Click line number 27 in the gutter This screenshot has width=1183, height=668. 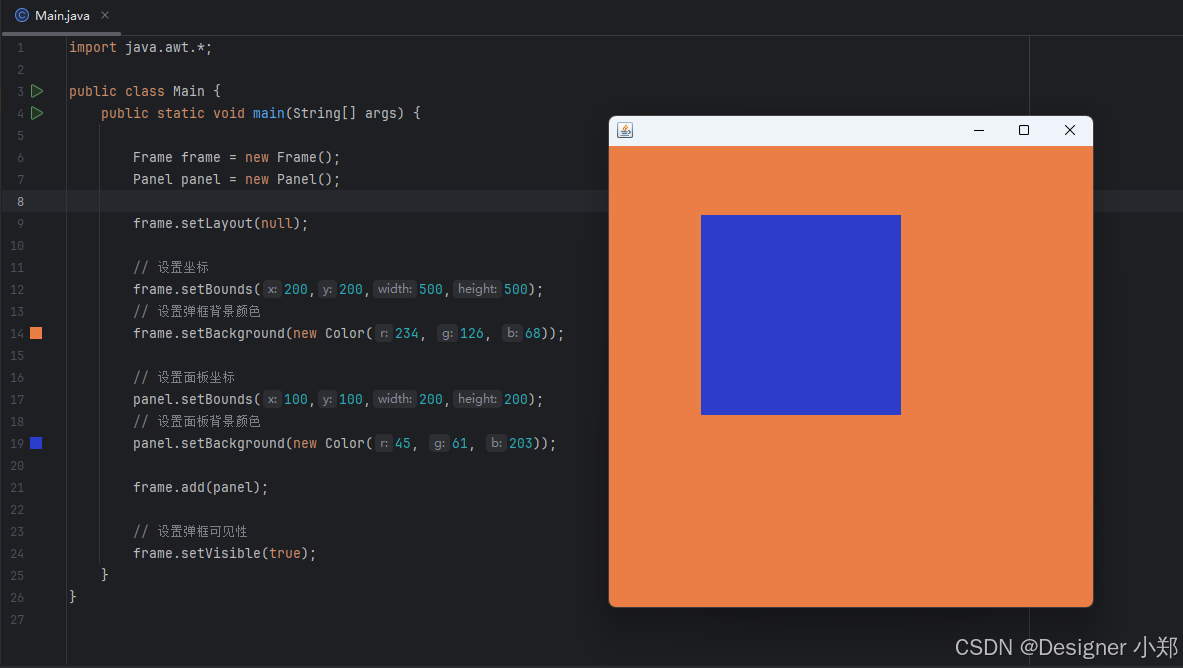pos(17,620)
